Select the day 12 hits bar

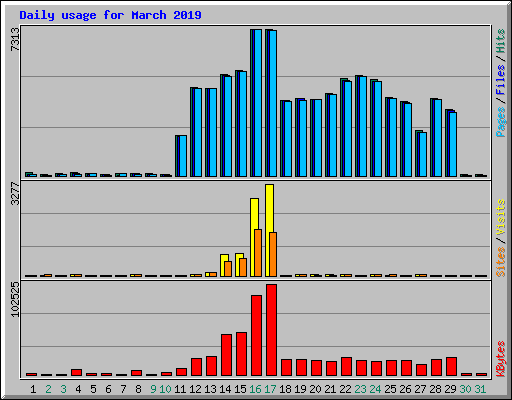(196, 132)
